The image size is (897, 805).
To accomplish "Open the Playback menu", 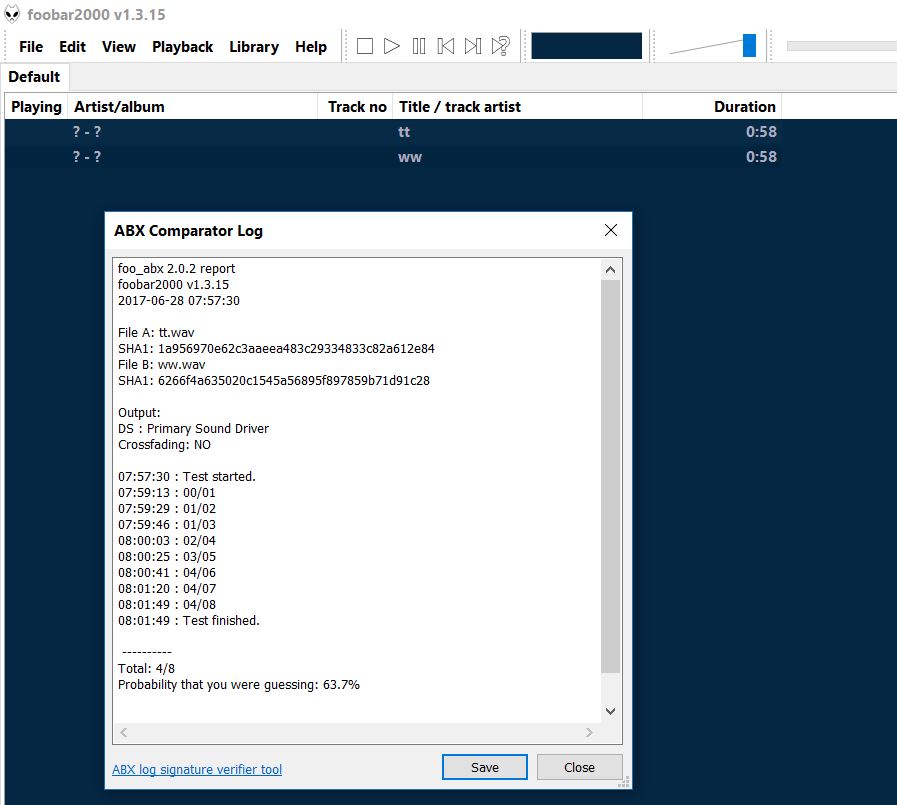I will pos(182,46).
